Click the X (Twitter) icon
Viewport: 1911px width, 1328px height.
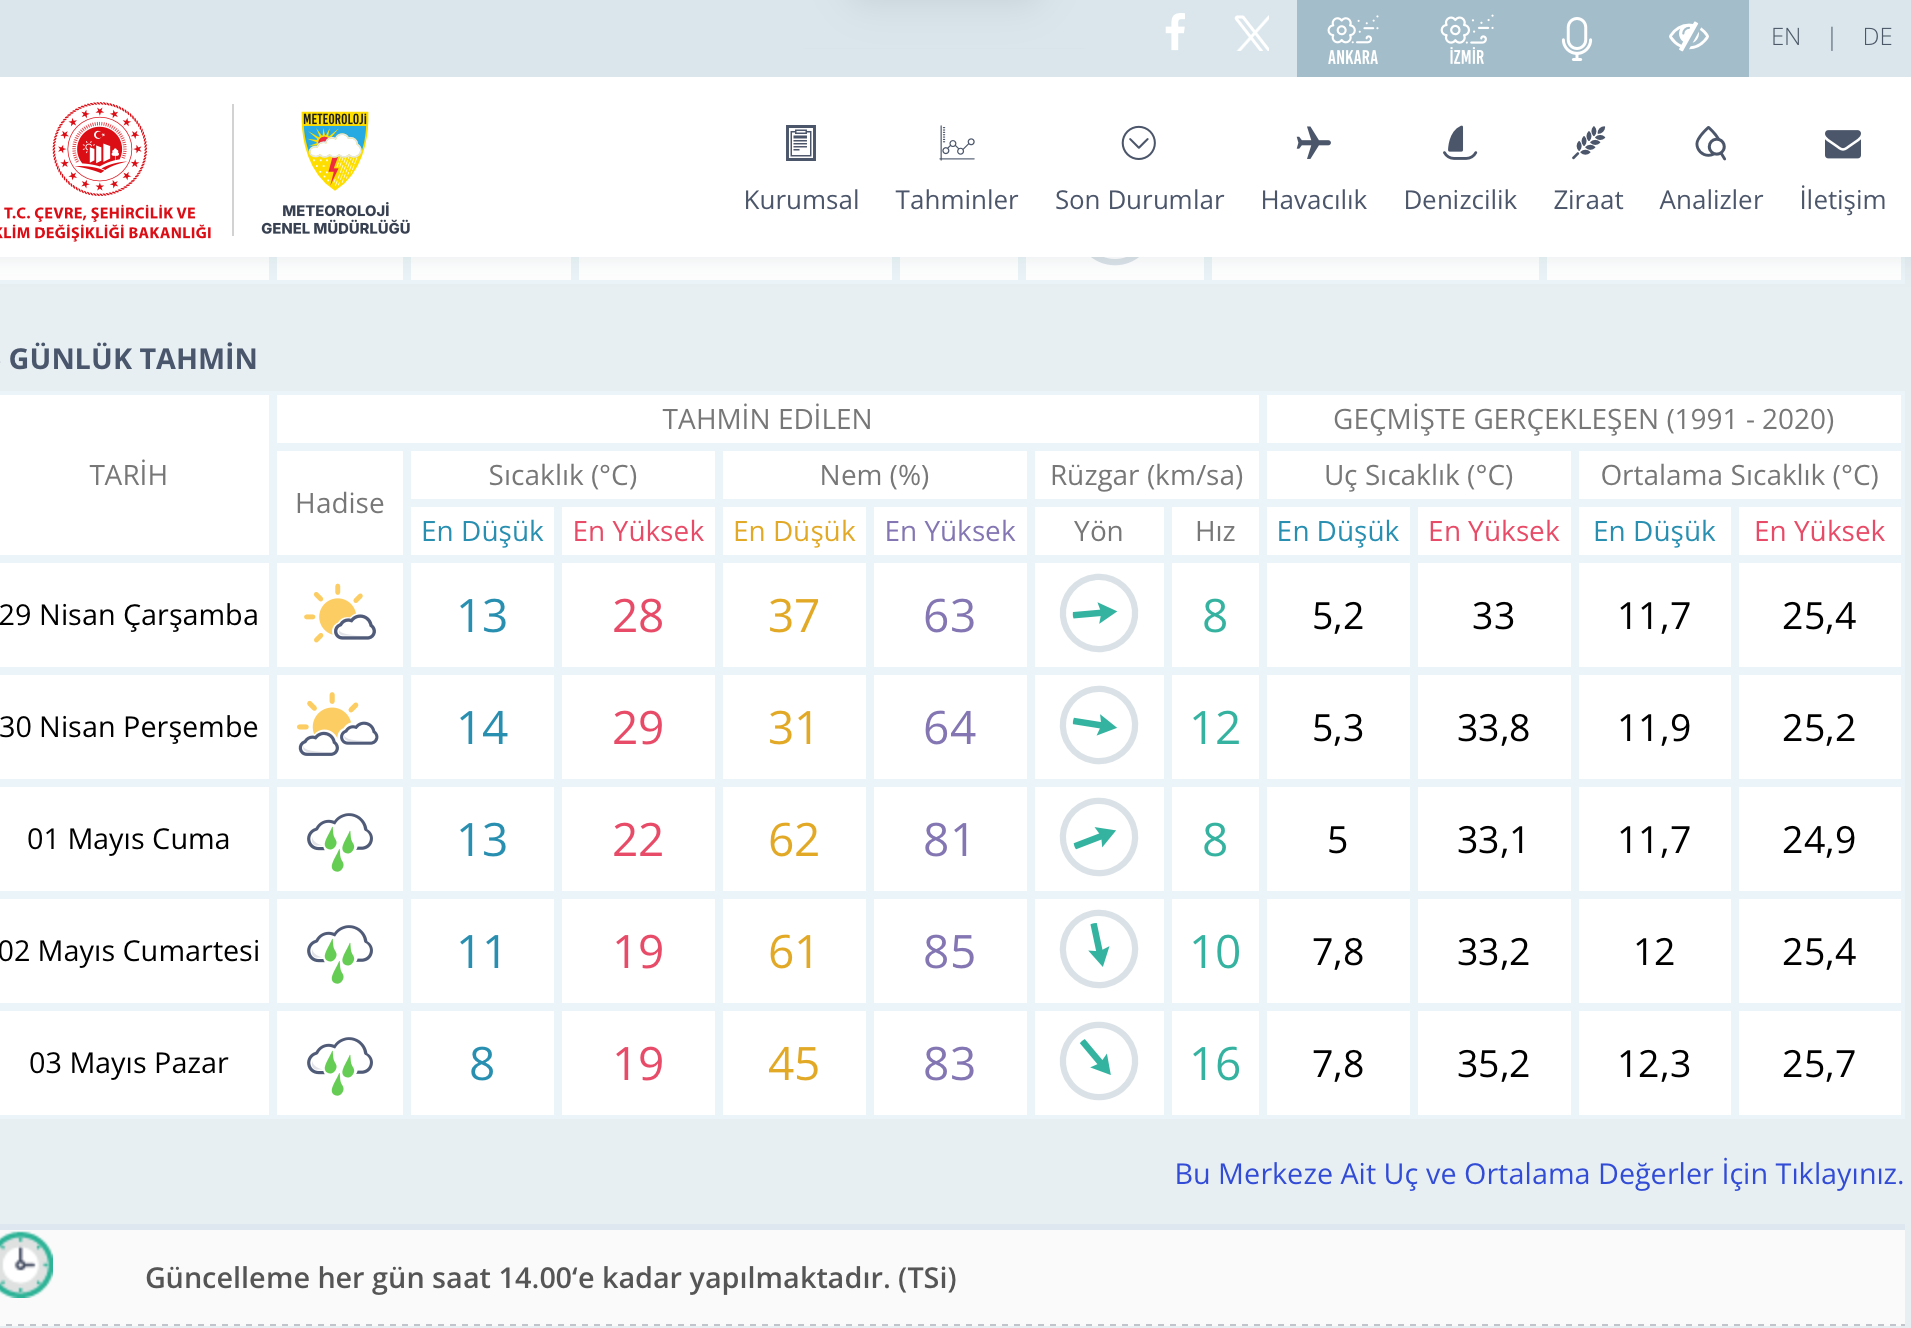click(1252, 34)
